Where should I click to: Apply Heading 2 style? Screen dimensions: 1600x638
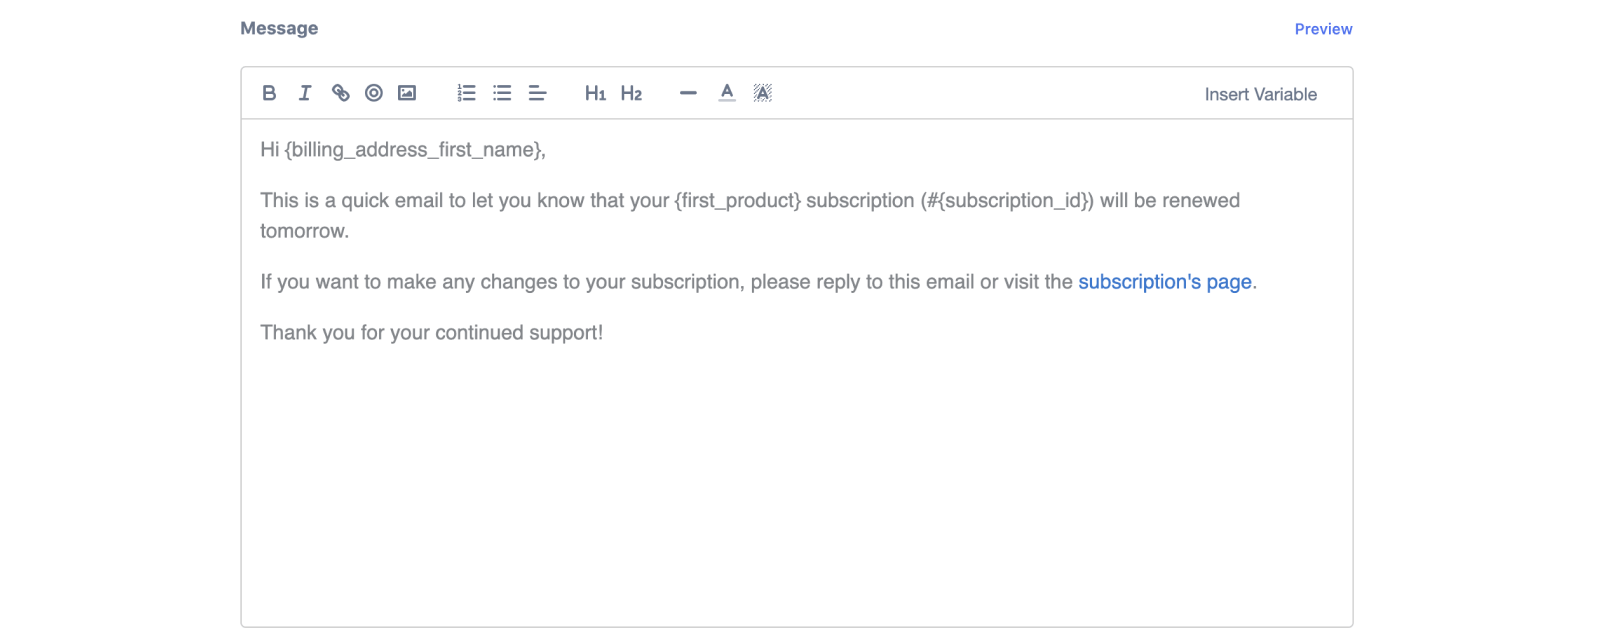tap(631, 93)
